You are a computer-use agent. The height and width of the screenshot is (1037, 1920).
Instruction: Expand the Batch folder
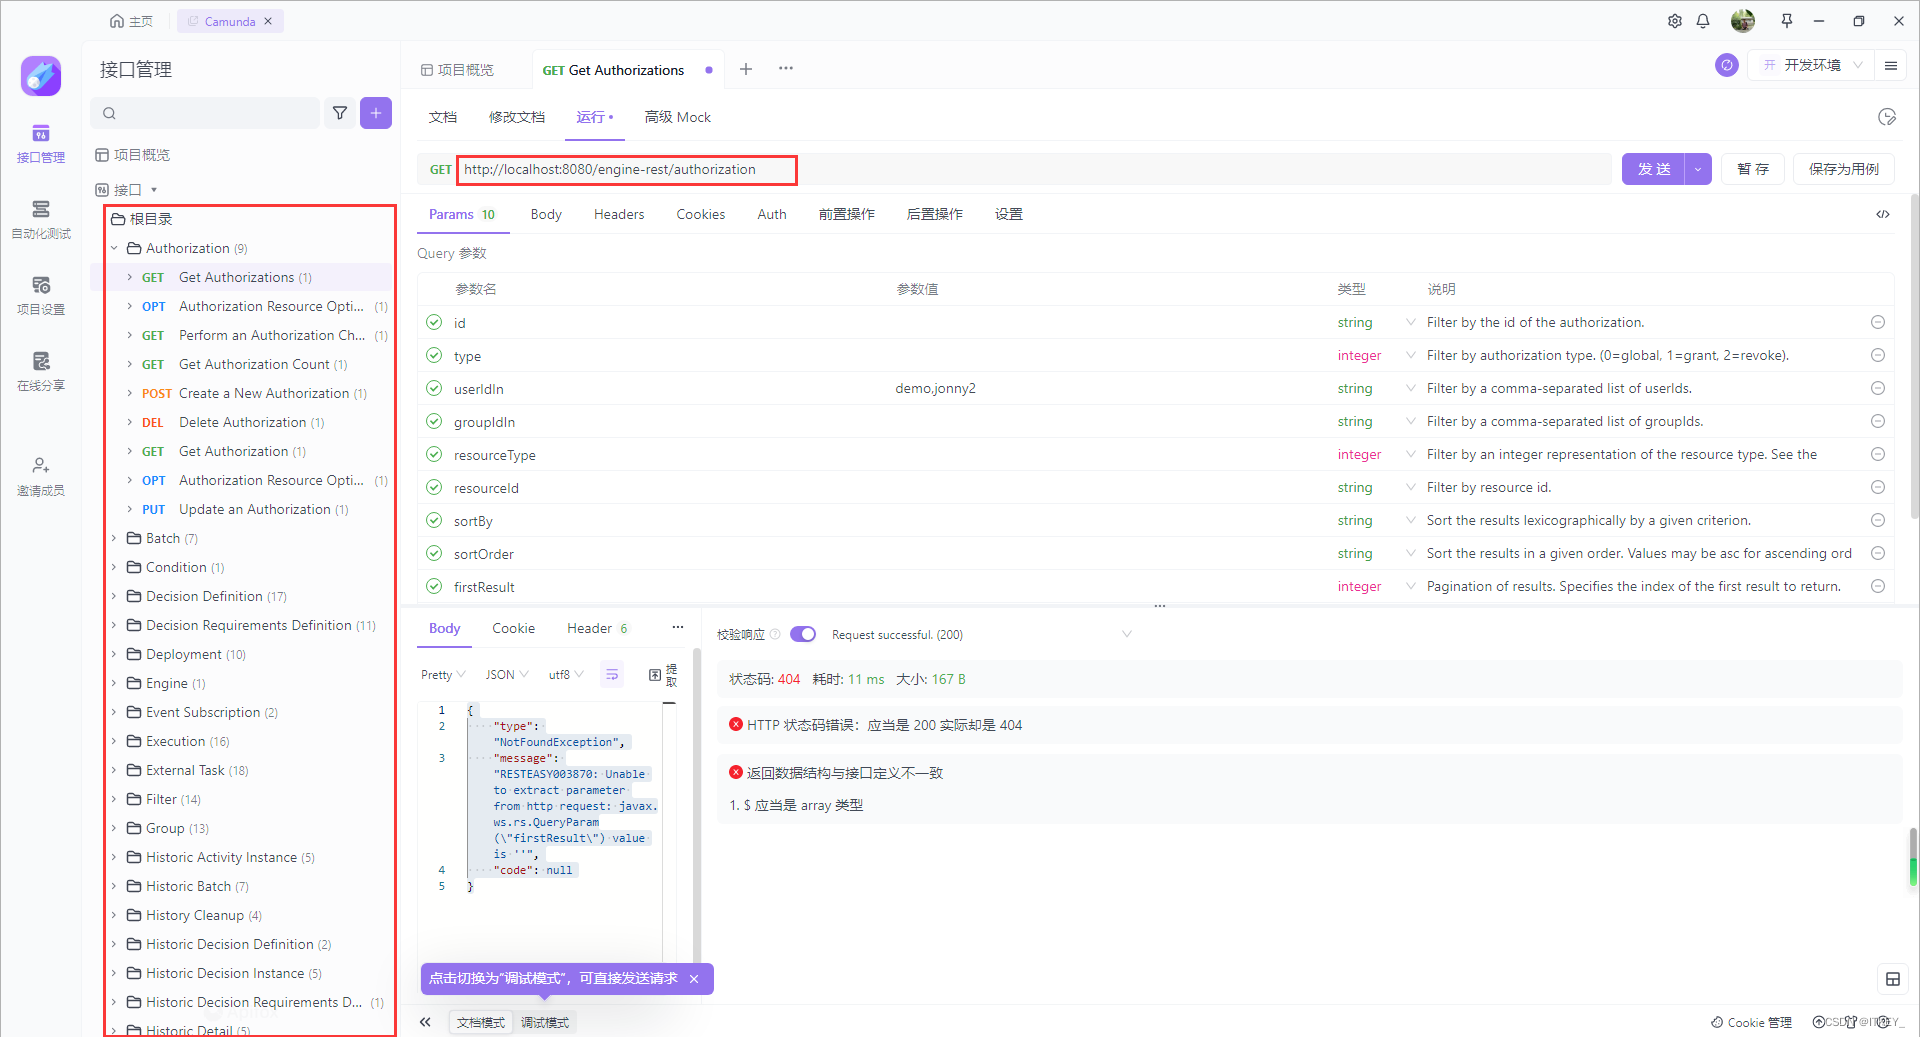(x=114, y=538)
